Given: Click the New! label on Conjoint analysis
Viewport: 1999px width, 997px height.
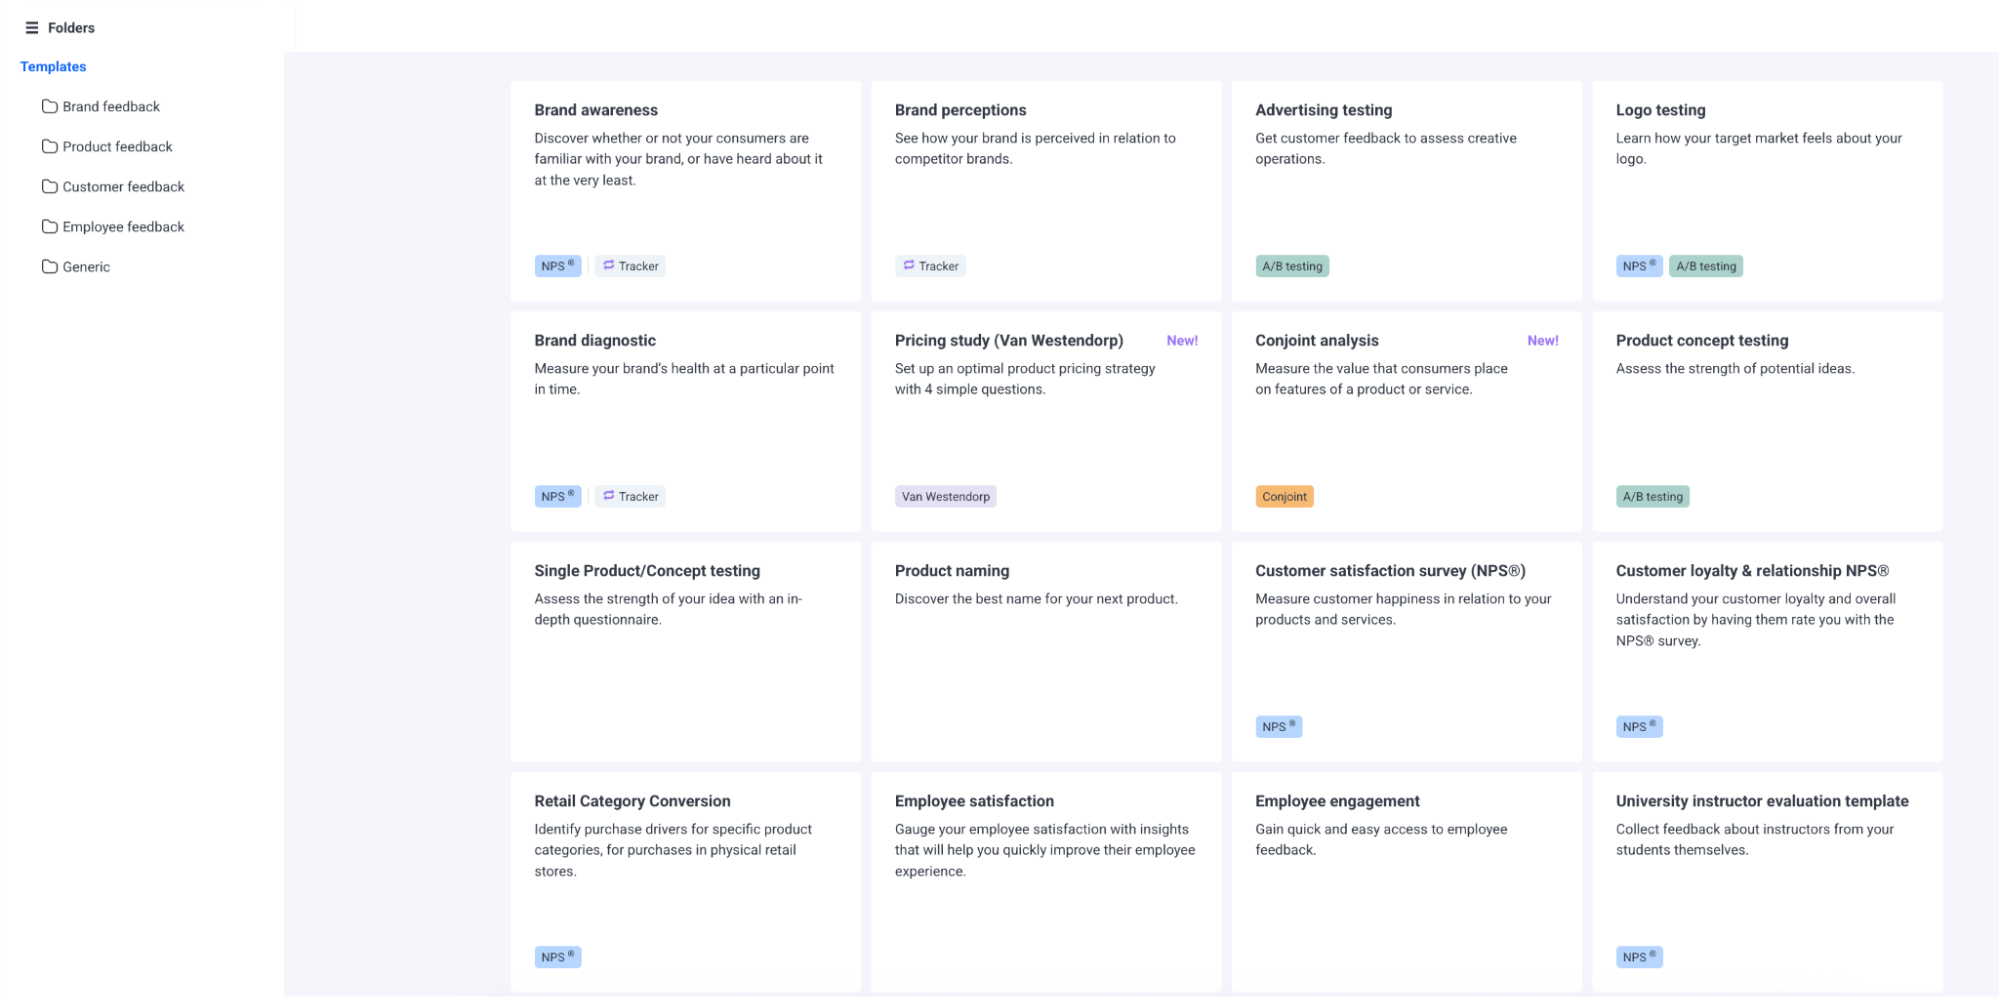Looking at the screenshot, I should (x=1542, y=340).
